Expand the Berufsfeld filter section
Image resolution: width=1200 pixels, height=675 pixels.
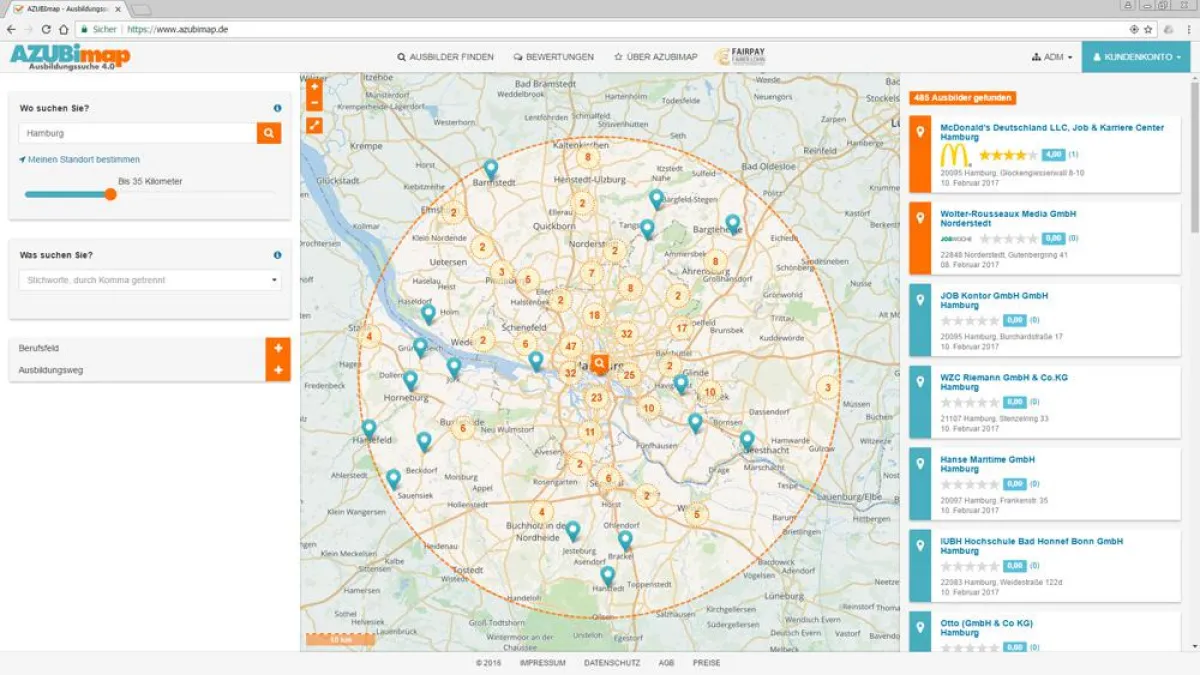point(278,349)
